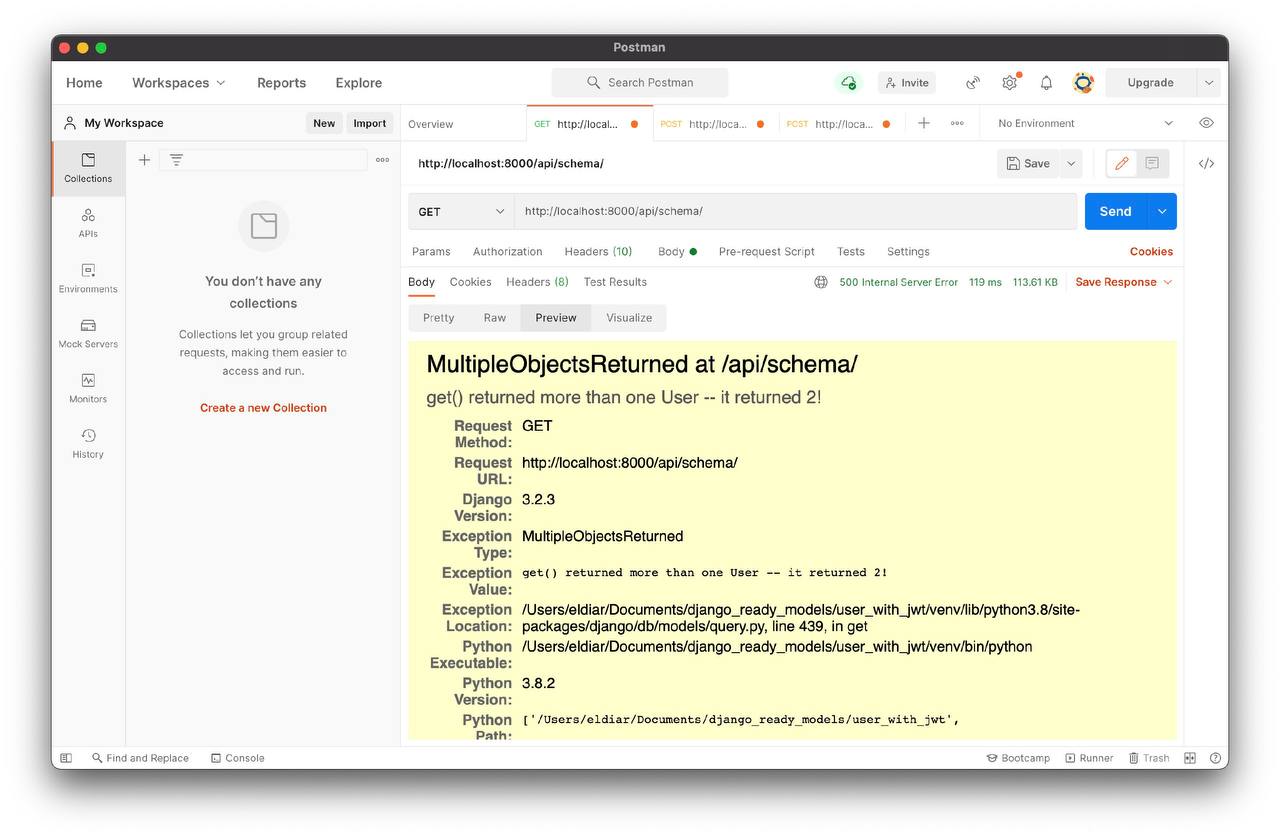
Task: Toggle the sidebar icon in status bar
Action: click(66, 758)
